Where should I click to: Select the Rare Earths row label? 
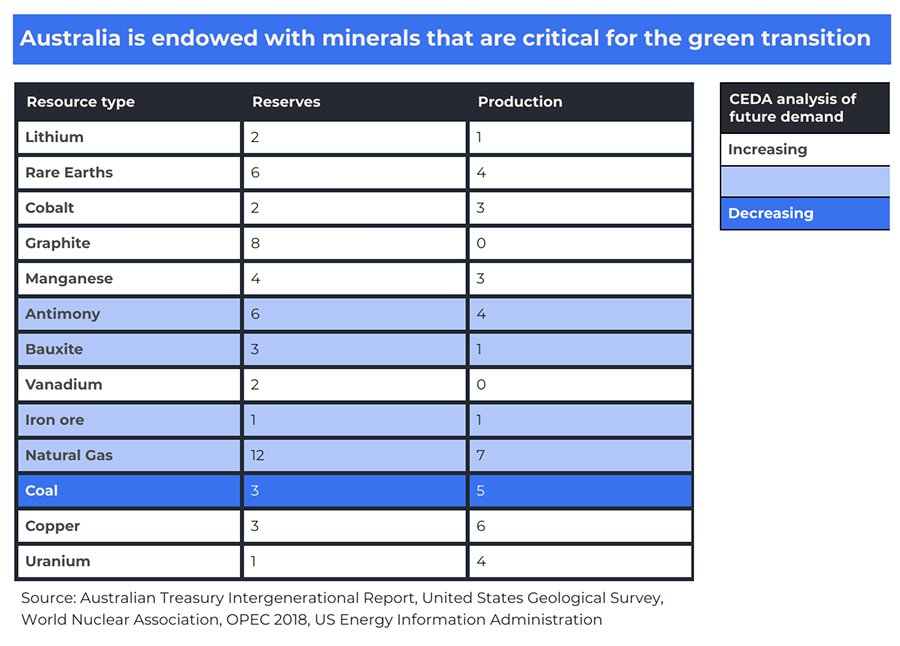point(69,172)
